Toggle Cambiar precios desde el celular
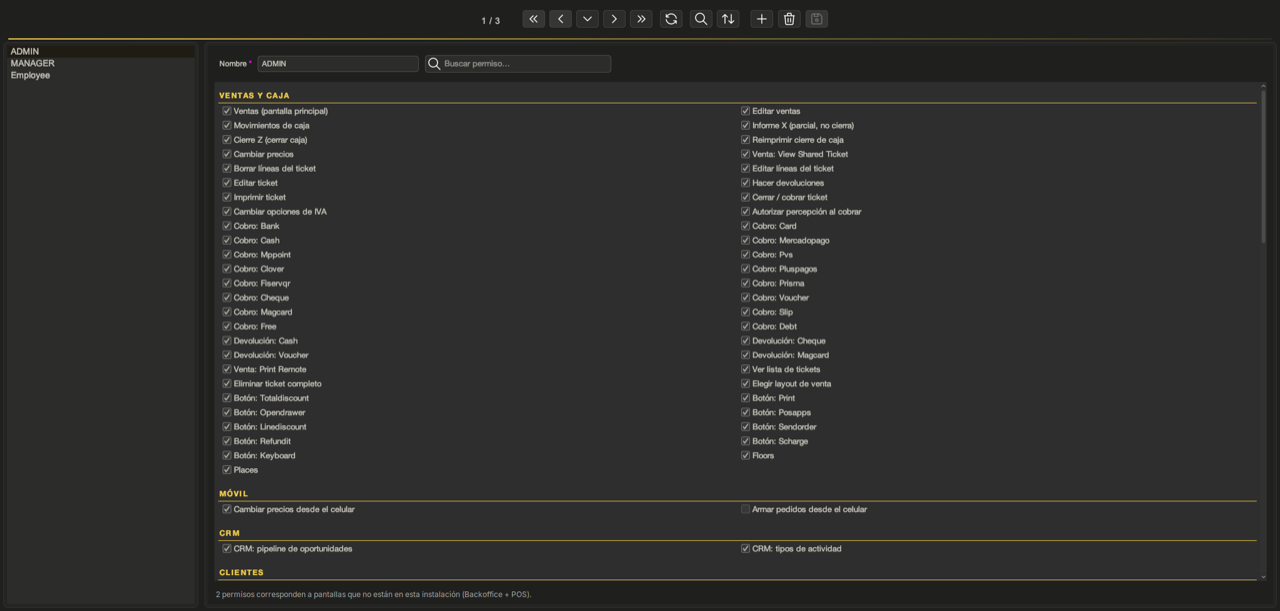 pos(227,509)
